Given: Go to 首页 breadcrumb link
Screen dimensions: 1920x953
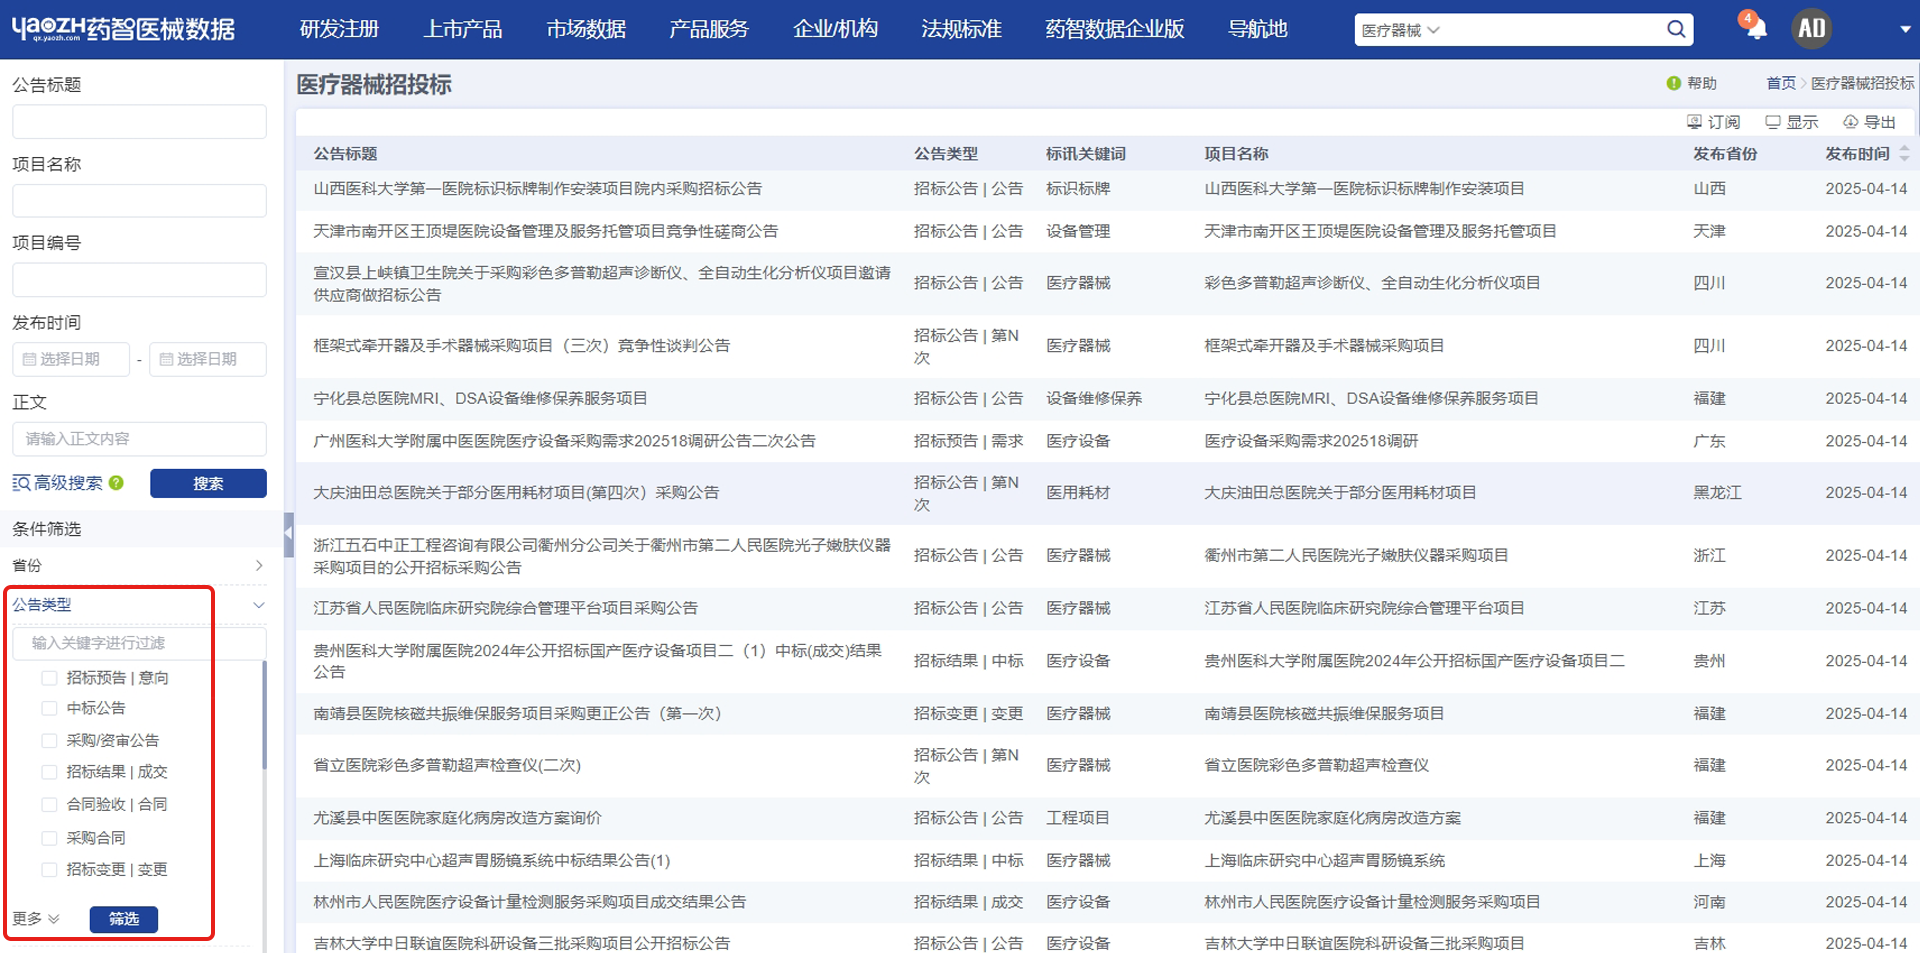Looking at the screenshot, I should (x=1781, y=83).
